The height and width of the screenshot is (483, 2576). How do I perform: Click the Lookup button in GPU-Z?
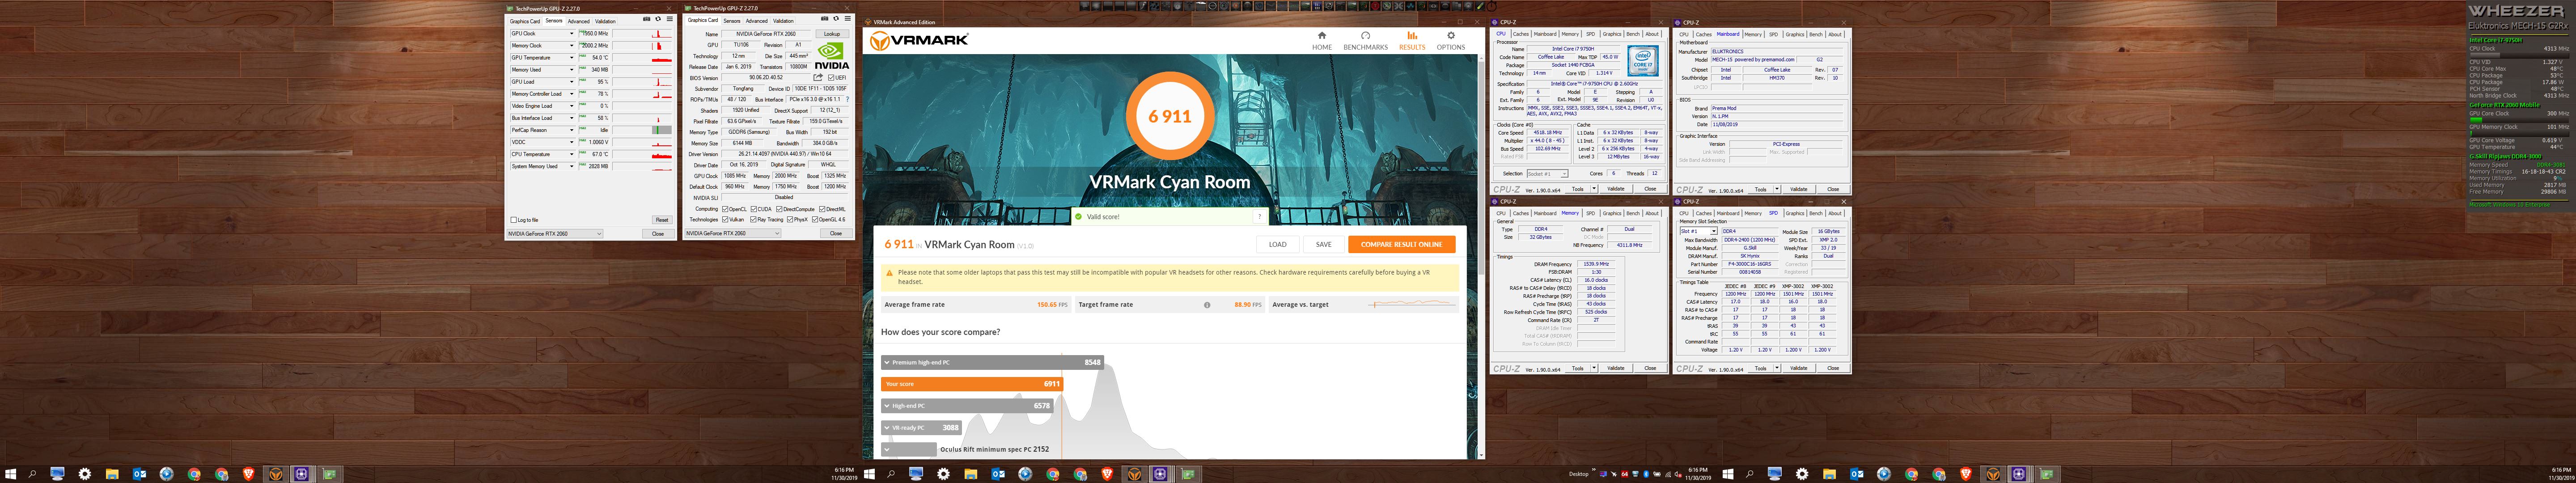pos(832,34)
